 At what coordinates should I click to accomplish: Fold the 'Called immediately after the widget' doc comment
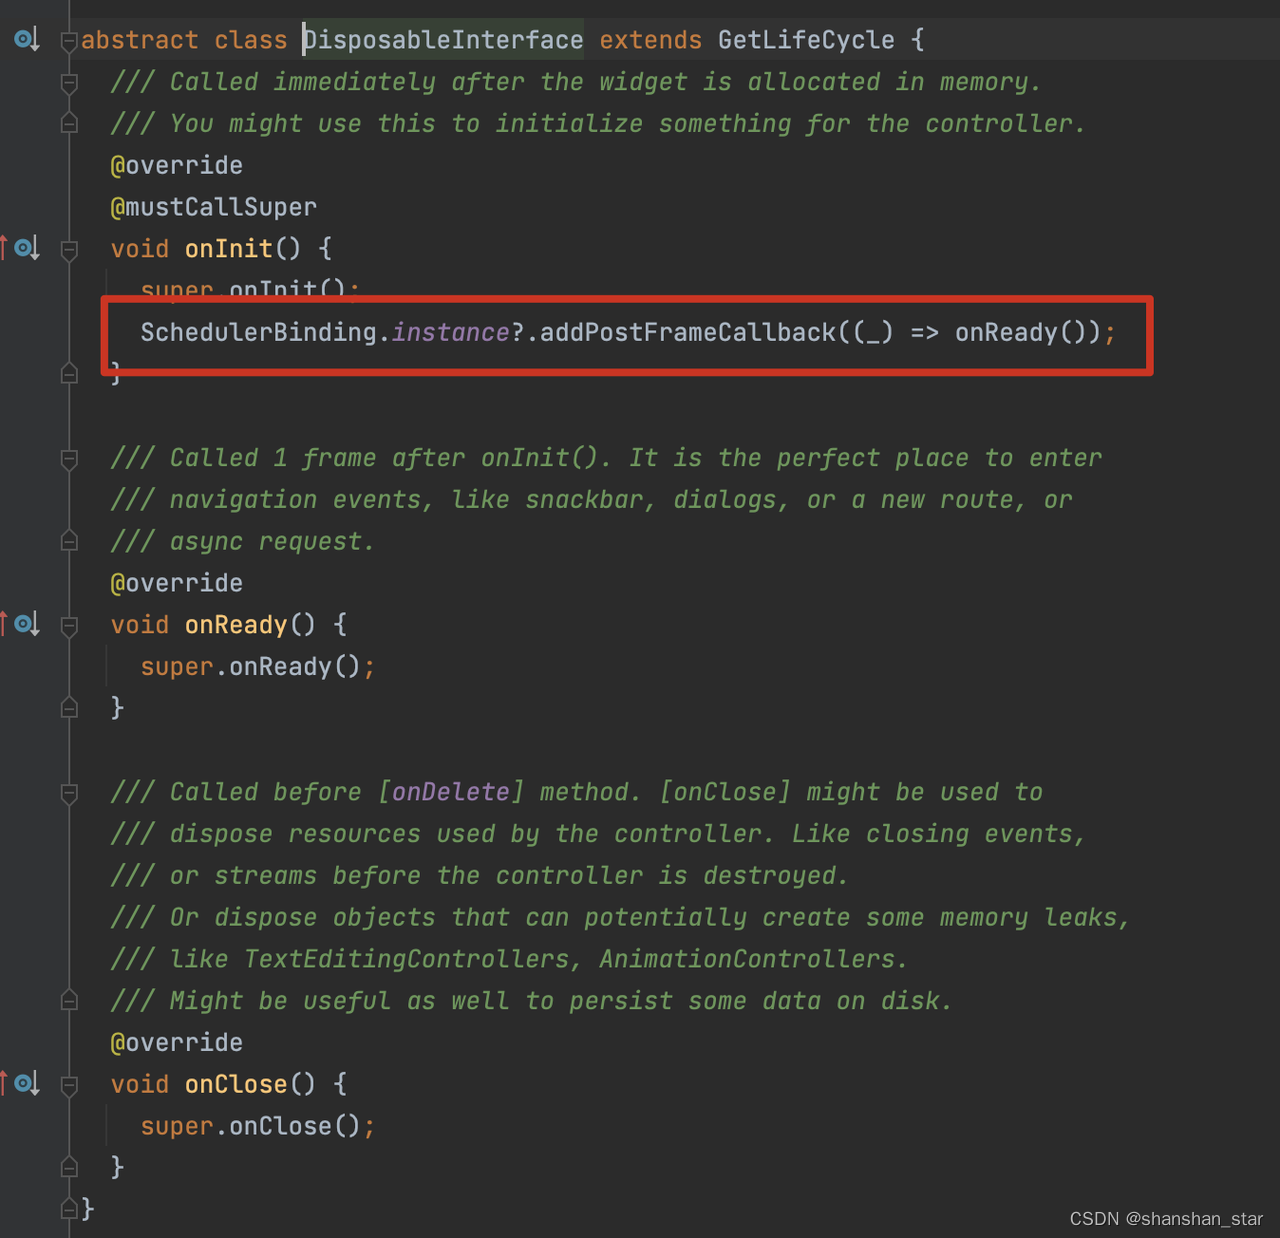pos(69,83)
